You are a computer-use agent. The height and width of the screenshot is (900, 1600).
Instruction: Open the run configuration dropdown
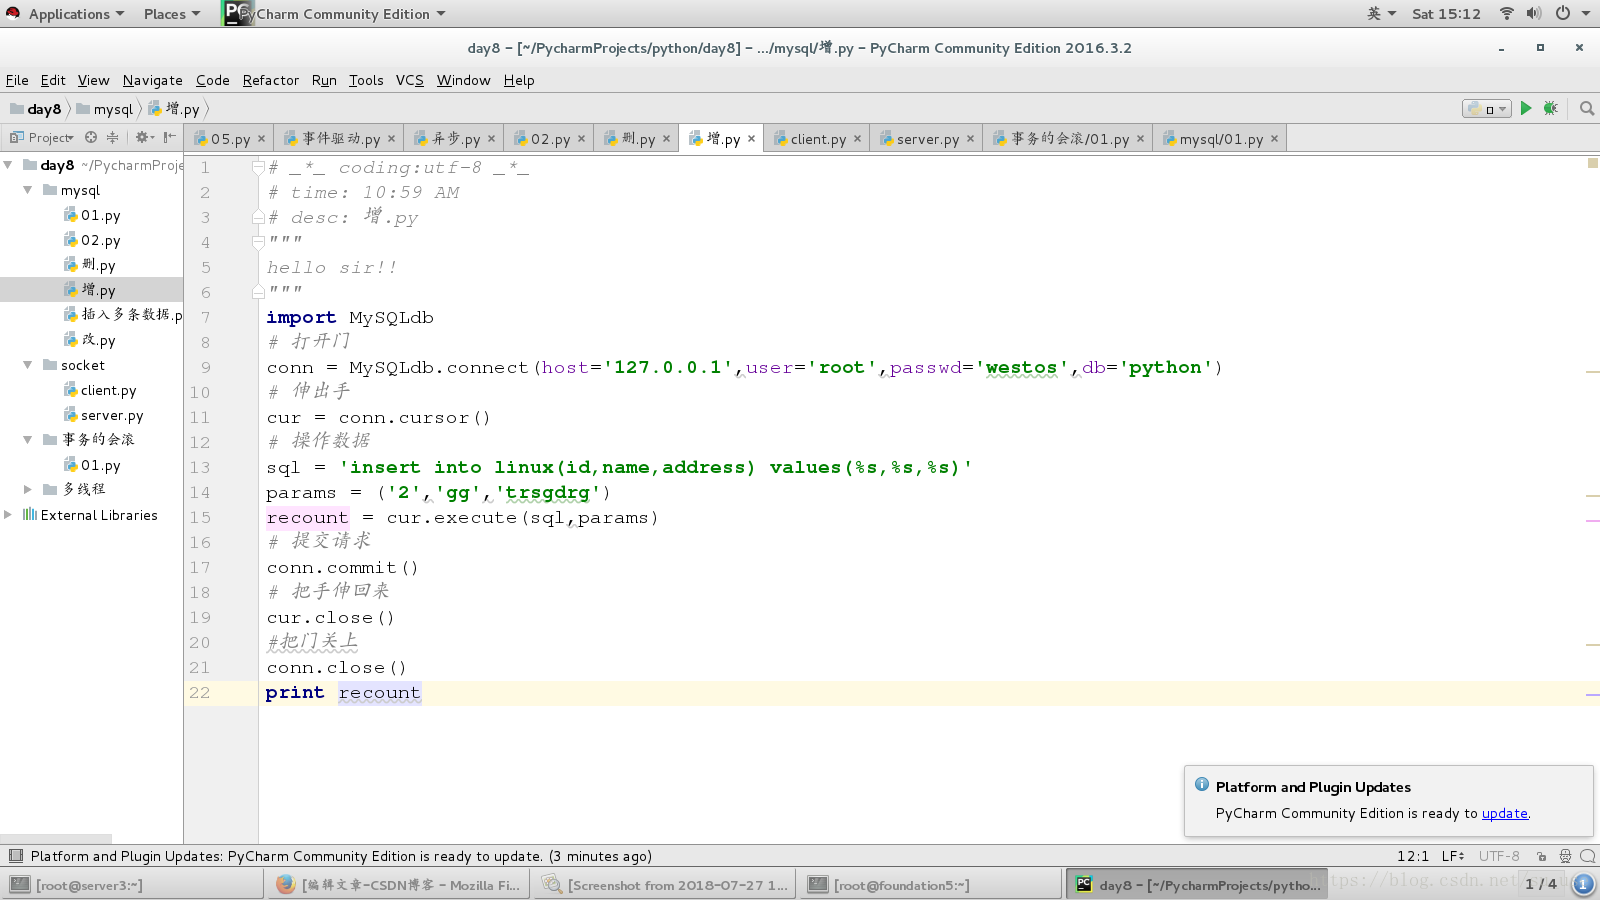[1486, 109]
